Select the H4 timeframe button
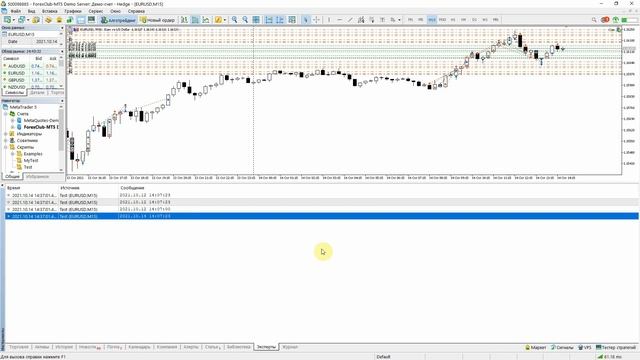The height and width of the screenshot is (360, 640). (x=464, y=20)
